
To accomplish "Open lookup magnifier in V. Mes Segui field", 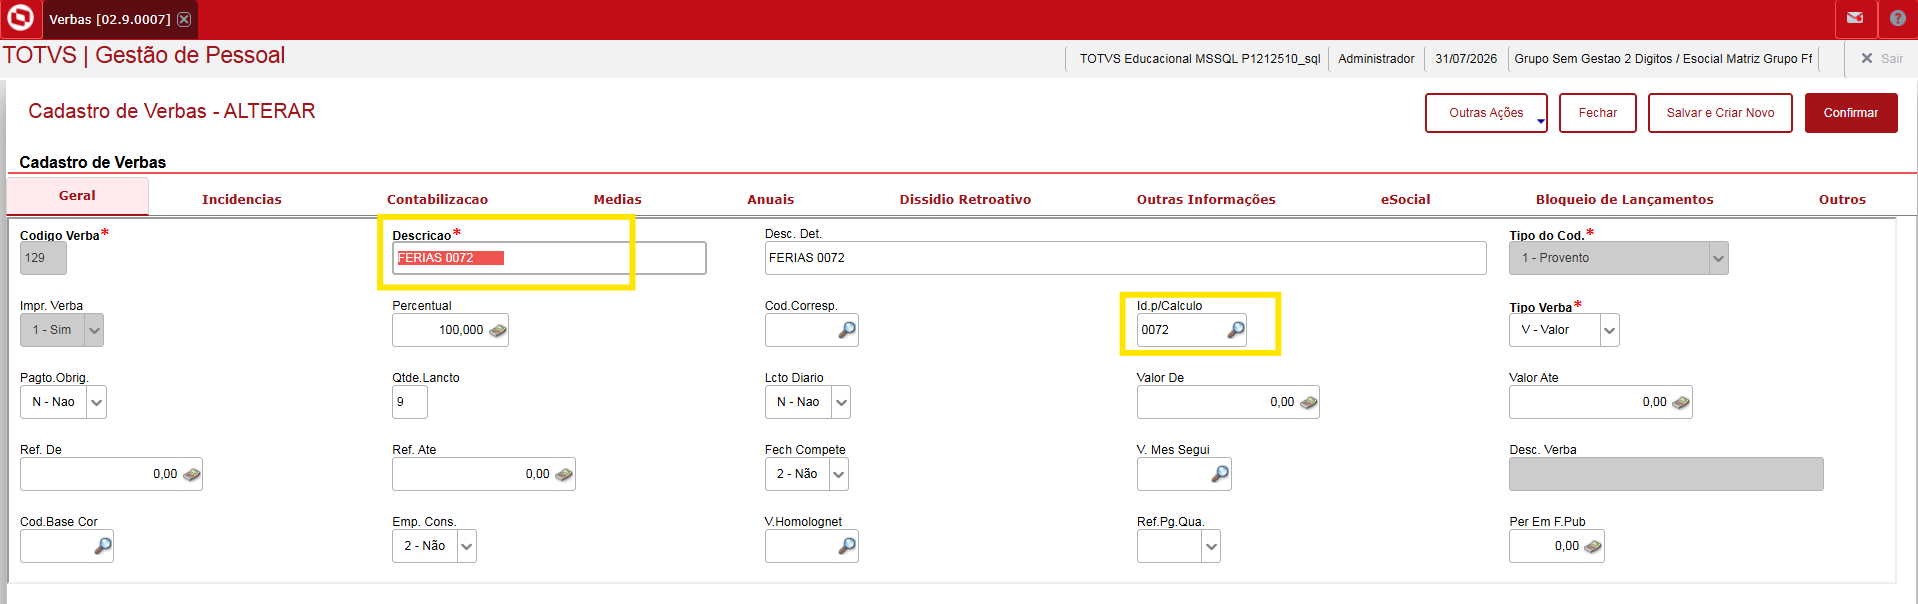I will 1220,474.
